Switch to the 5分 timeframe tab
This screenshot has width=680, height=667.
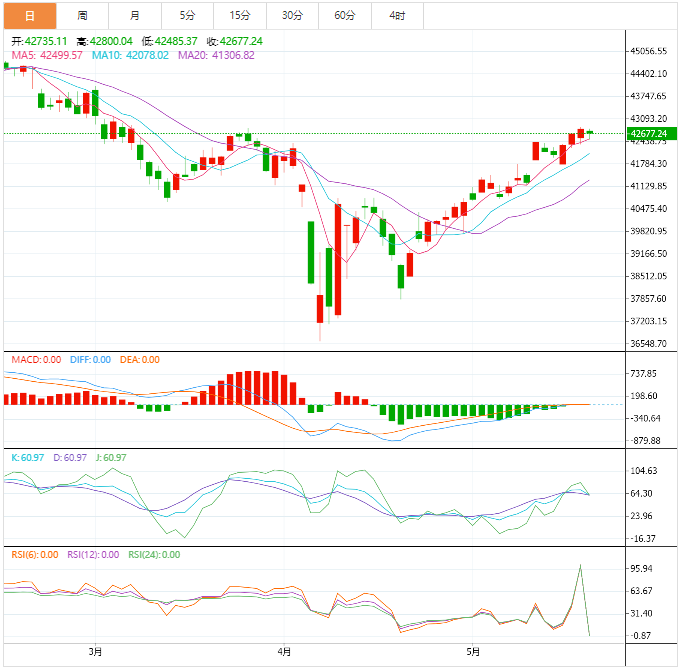(x=187, y=15)
